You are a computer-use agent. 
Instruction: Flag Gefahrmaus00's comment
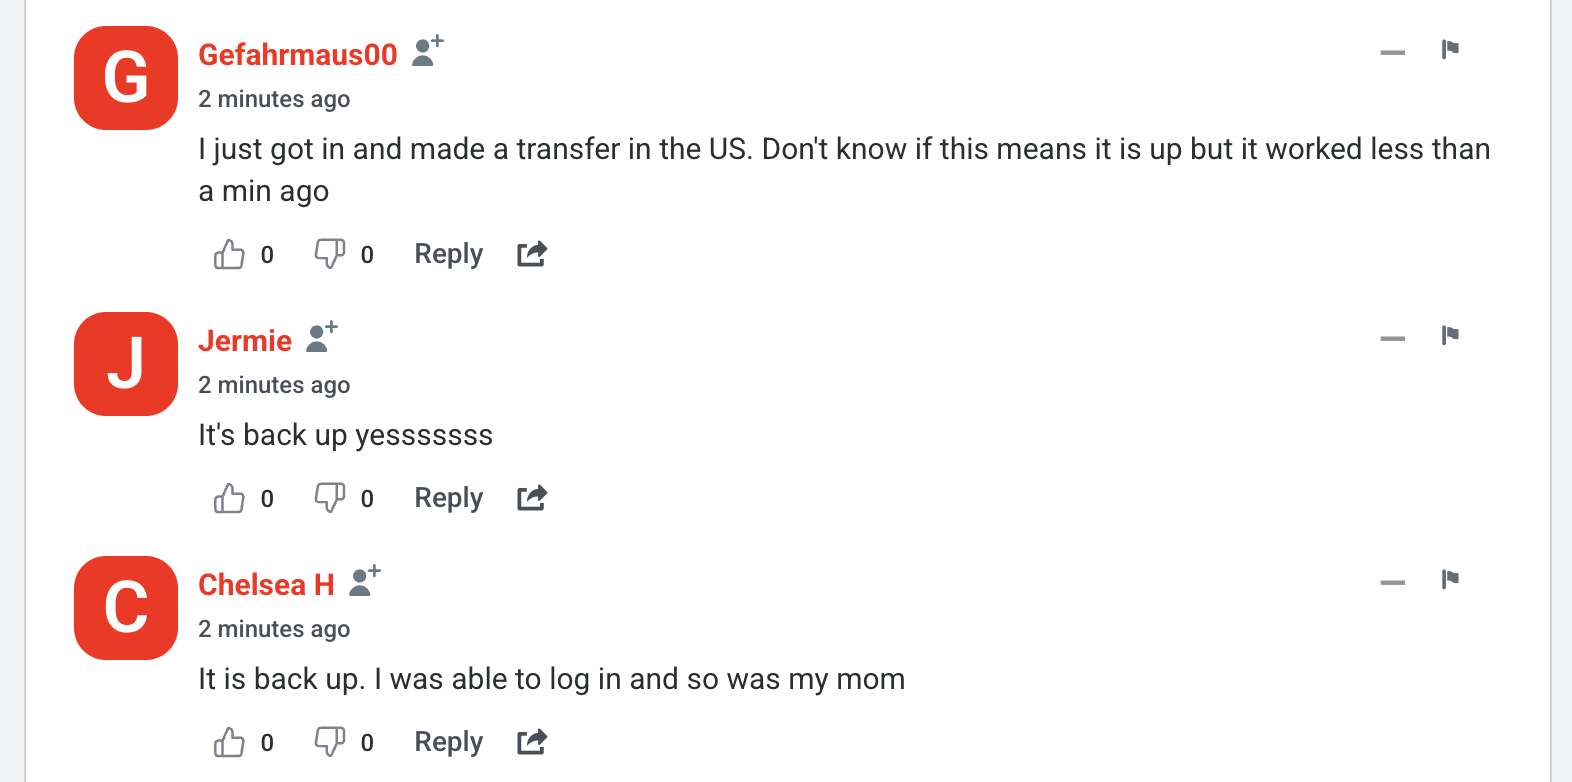click(1450, 49)
